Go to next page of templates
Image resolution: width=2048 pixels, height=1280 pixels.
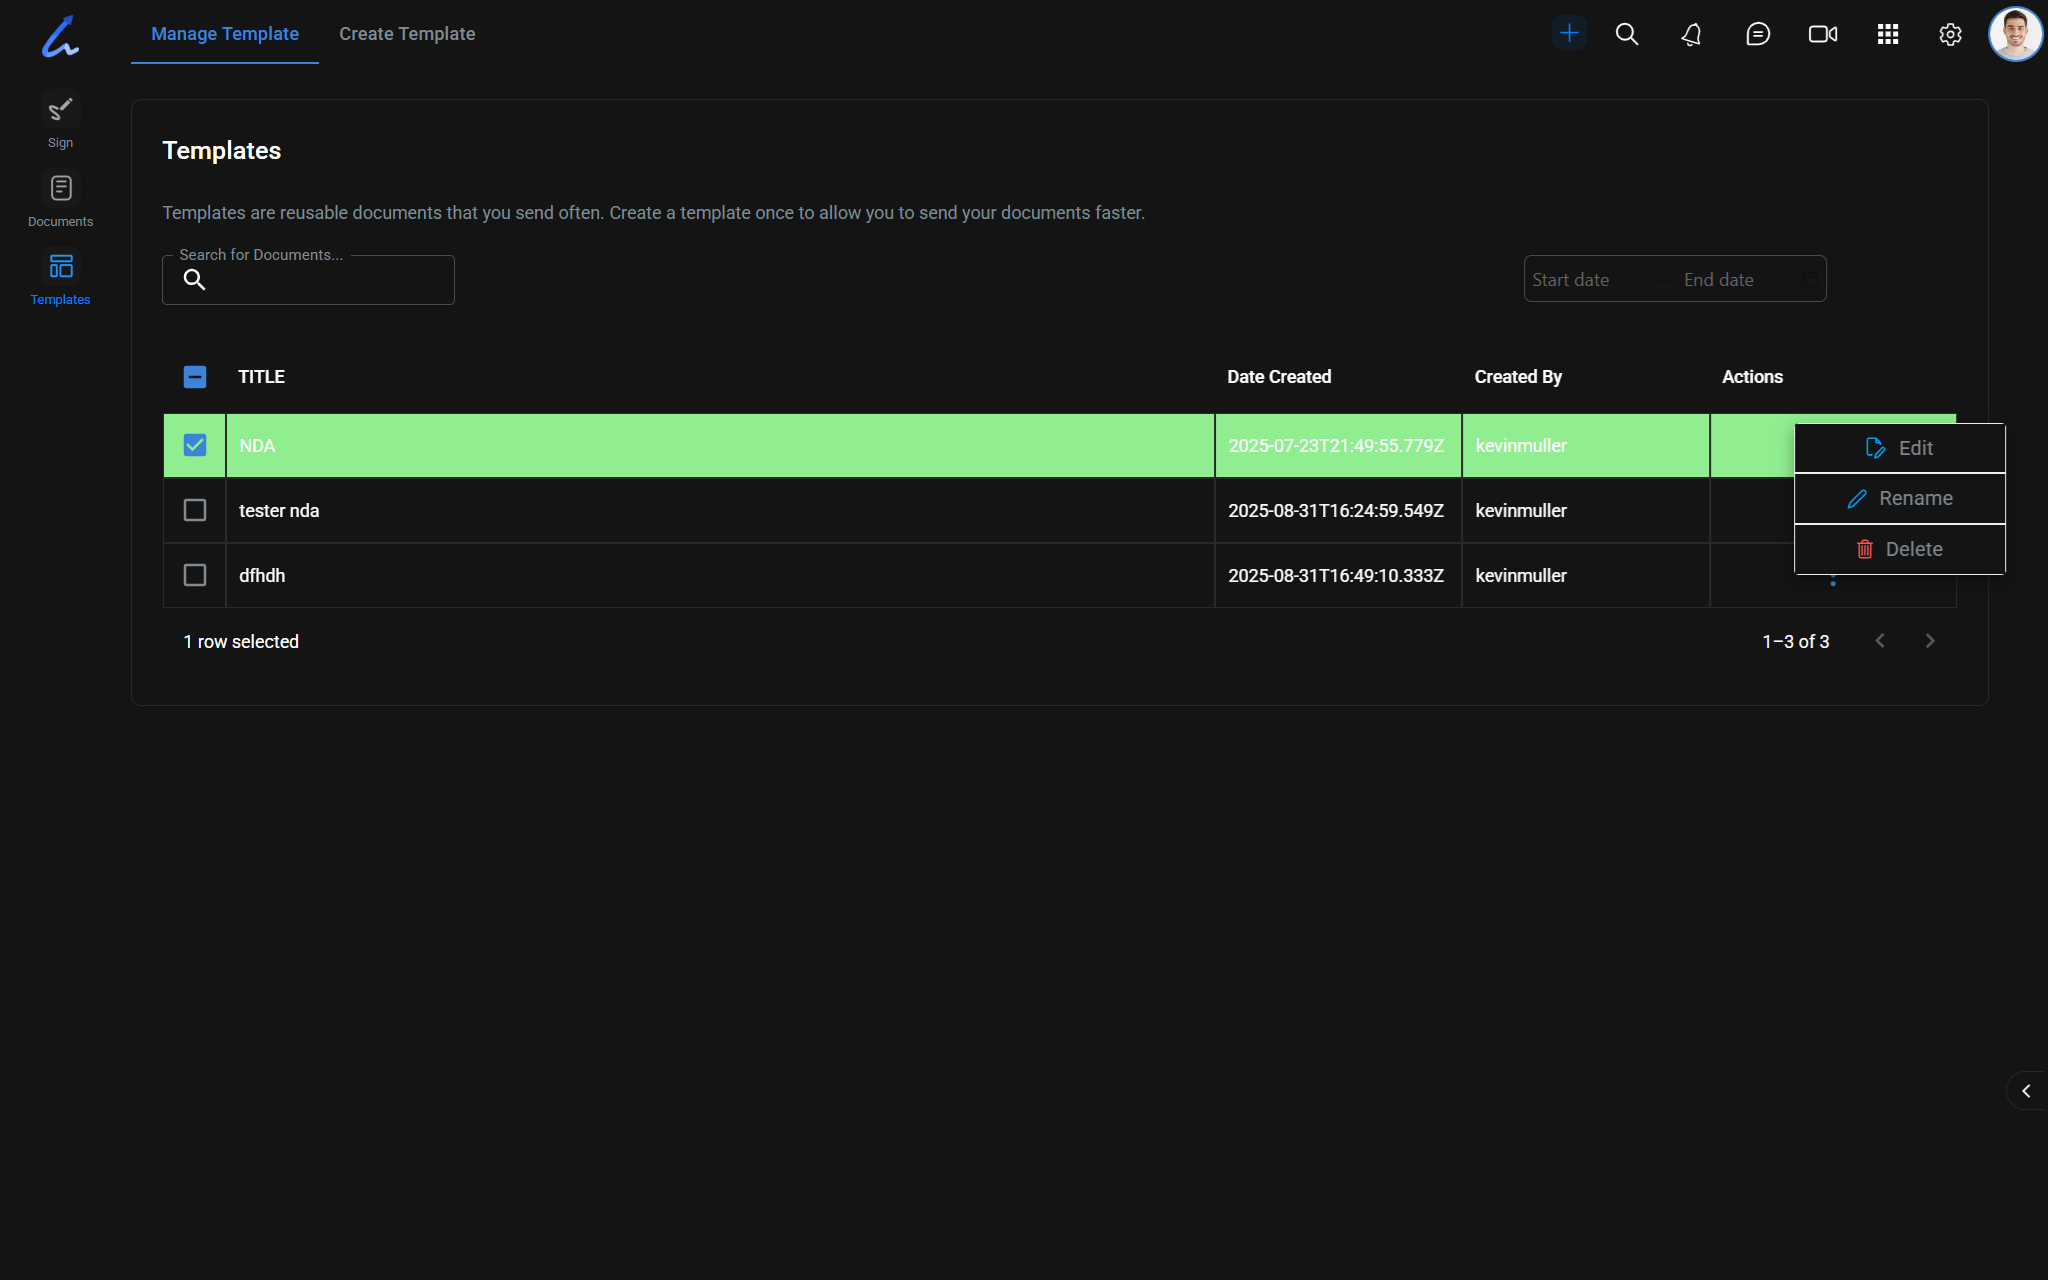point(1930,641)
